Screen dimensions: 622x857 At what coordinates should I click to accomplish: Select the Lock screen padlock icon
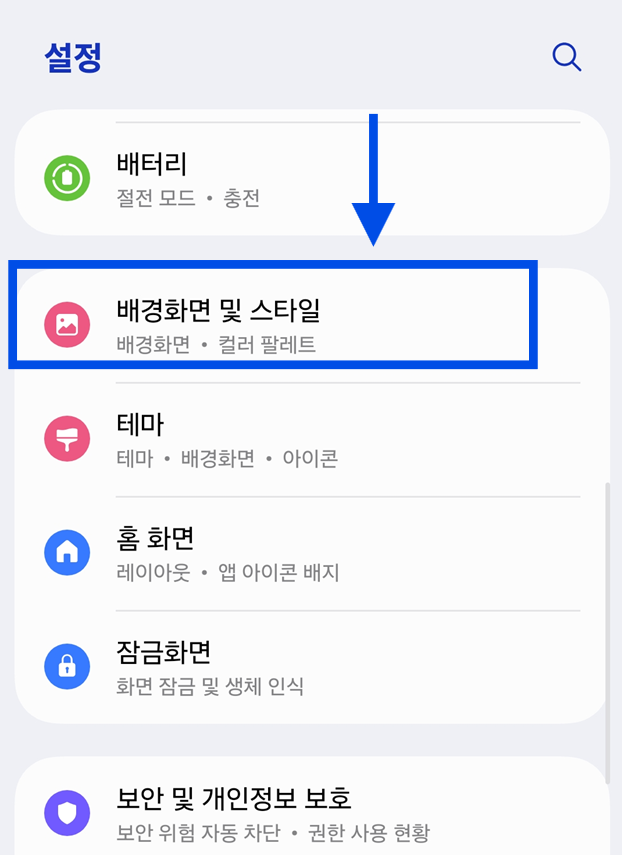click(67, 666)
